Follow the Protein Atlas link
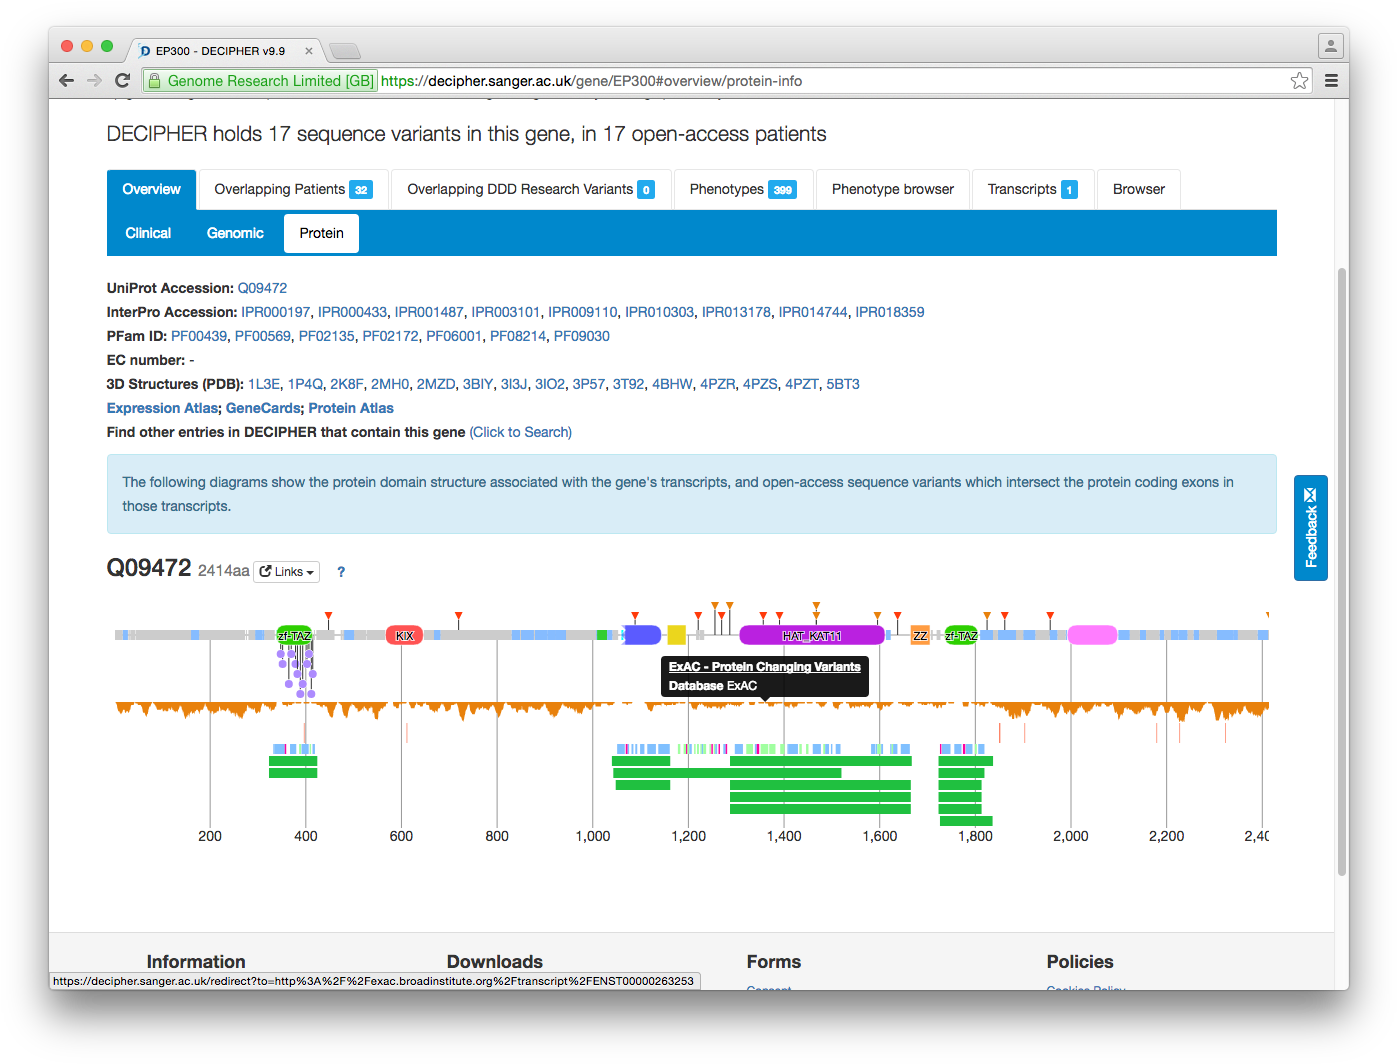This screenshot has height=1064, width=1397. 351,408
